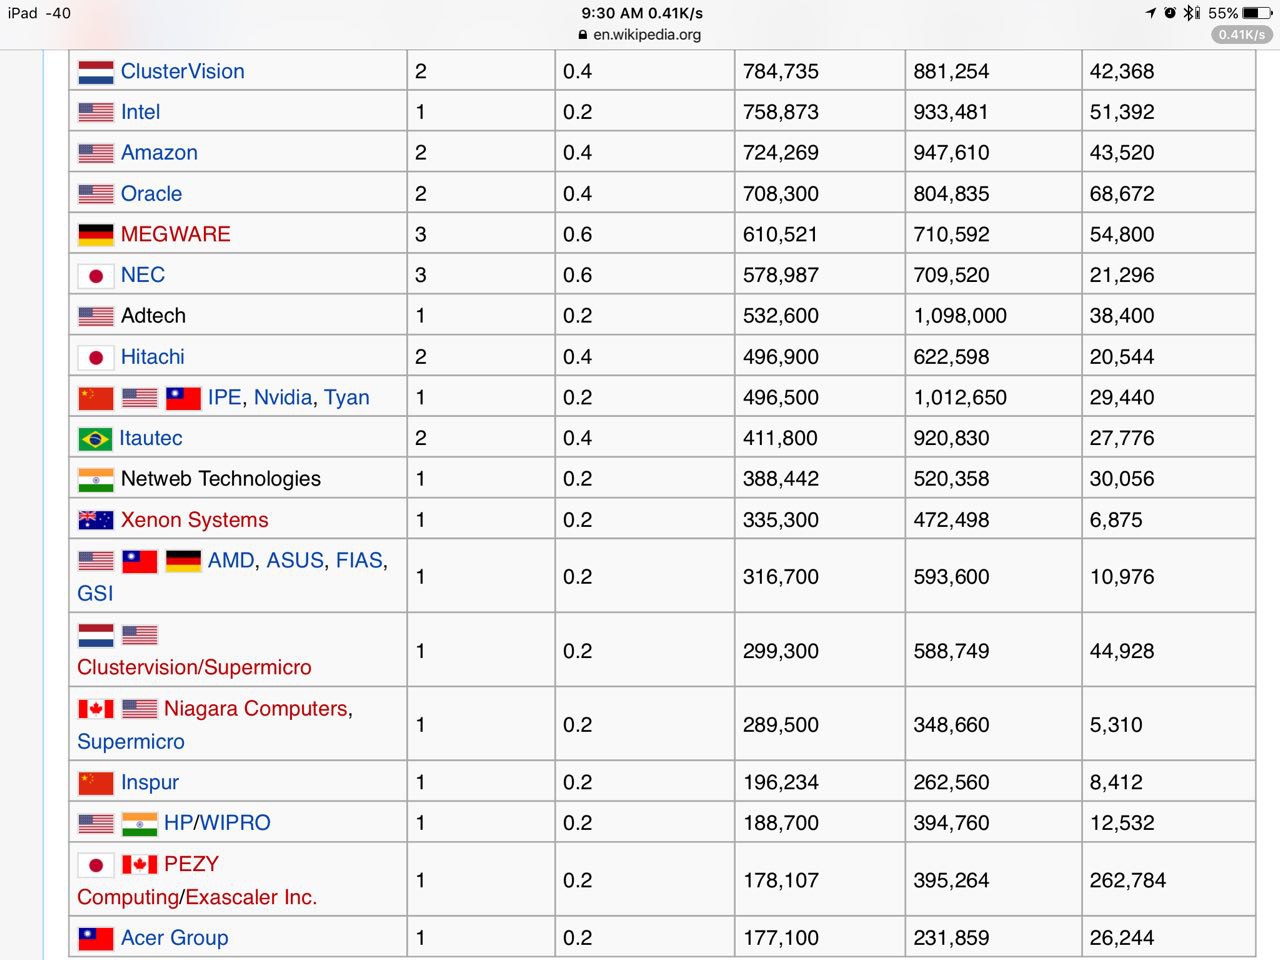Open the Amazon article link
Image resolution: width=1280 pixels, height=960 pixels.
click(x=159, y=153)
